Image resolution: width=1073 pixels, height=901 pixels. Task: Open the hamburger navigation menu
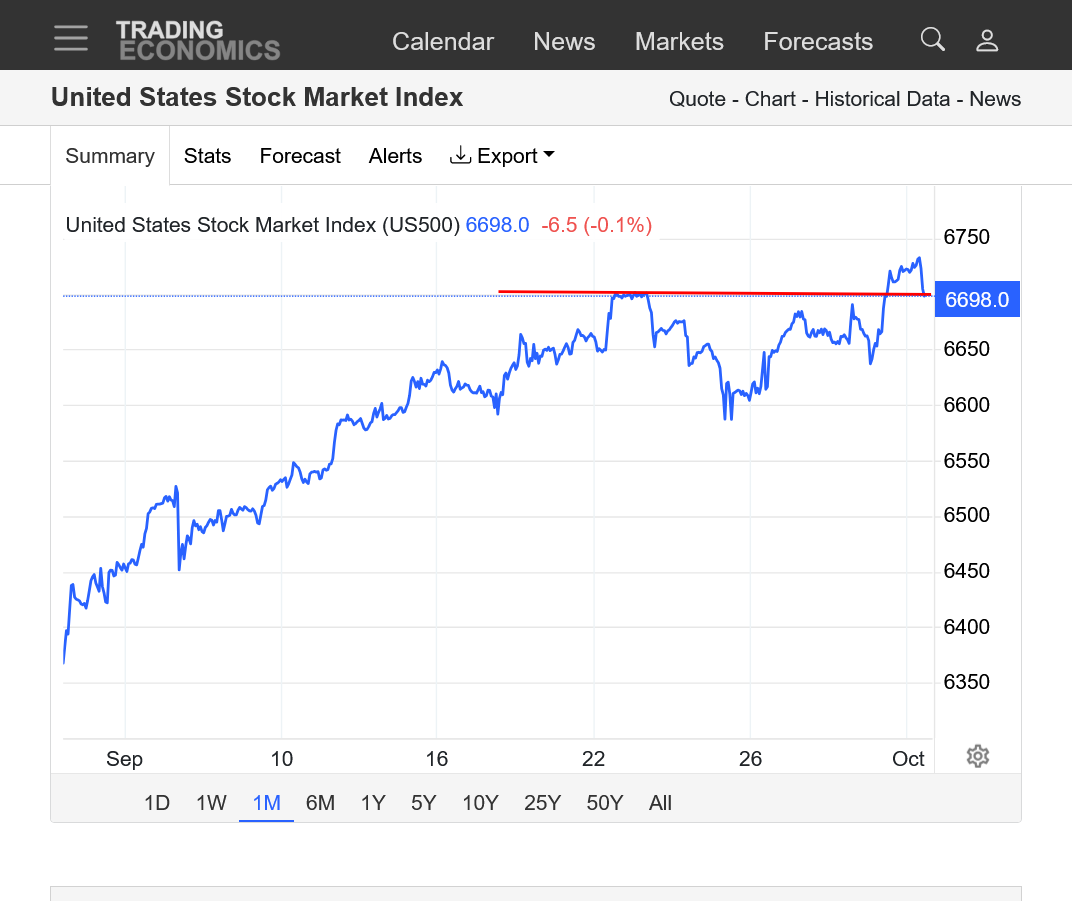tap(71, 39)
